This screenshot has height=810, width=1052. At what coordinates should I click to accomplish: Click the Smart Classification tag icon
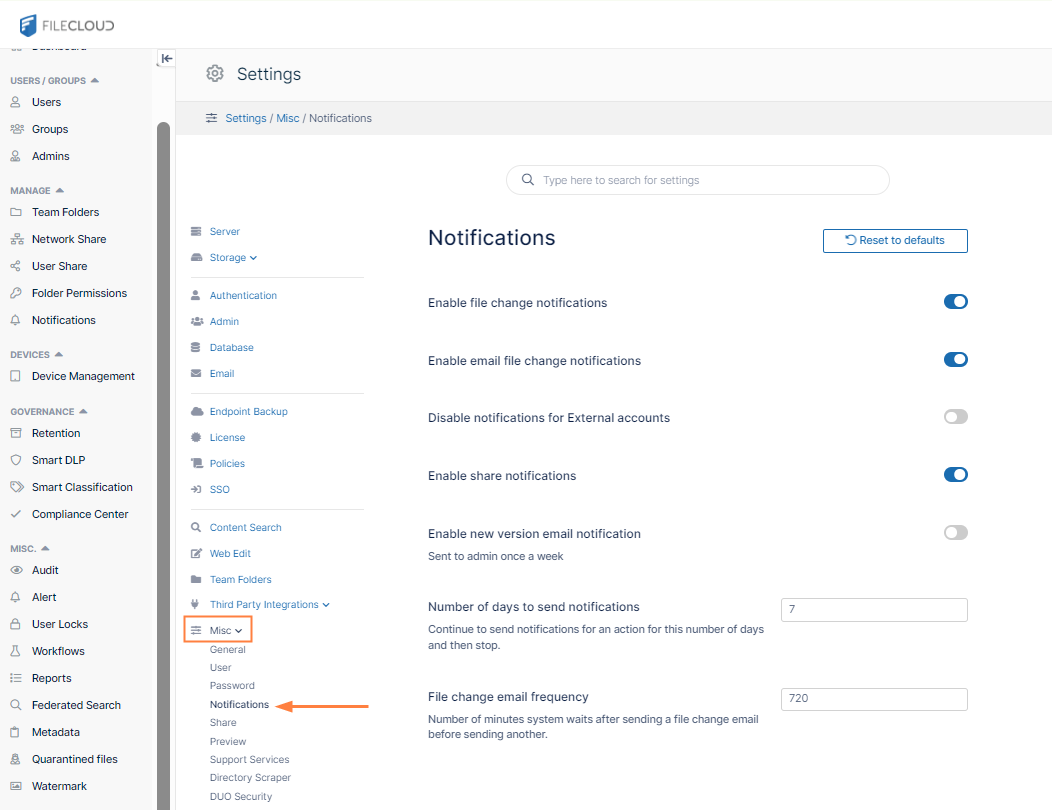coord(17,487)
